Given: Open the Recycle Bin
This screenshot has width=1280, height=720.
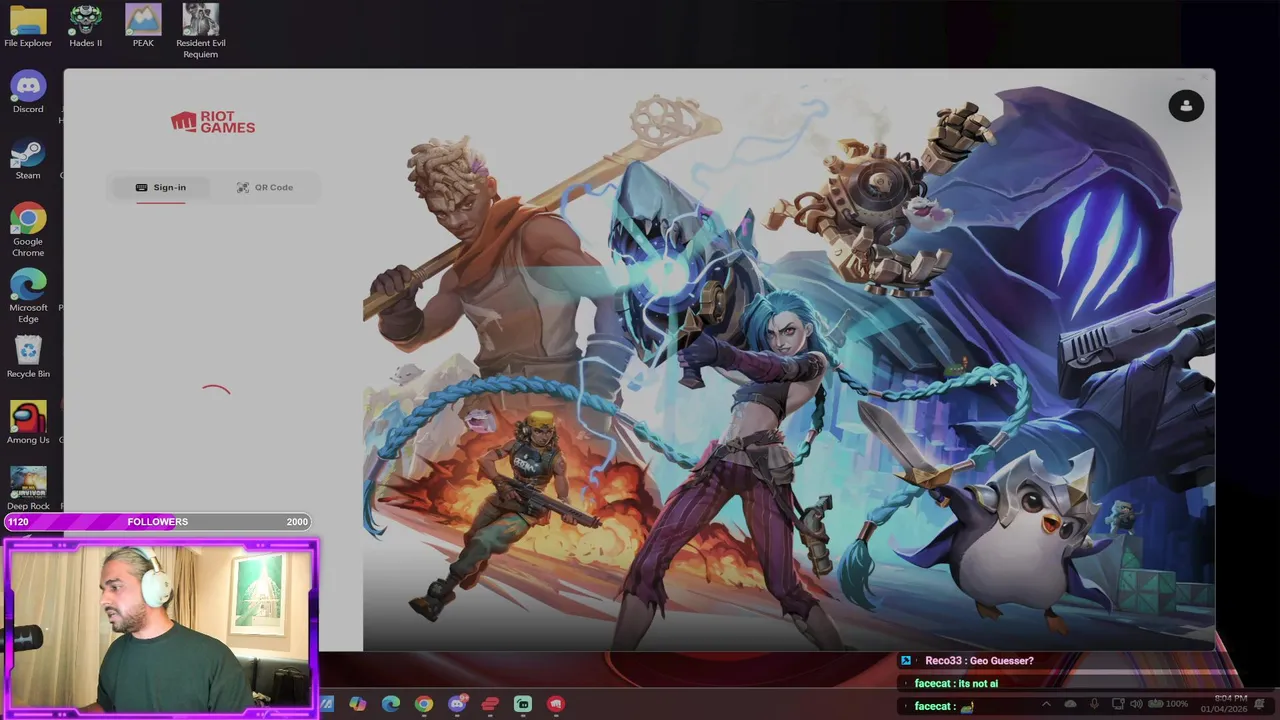Looking at the screenshot, I should (x=28, y=358).
